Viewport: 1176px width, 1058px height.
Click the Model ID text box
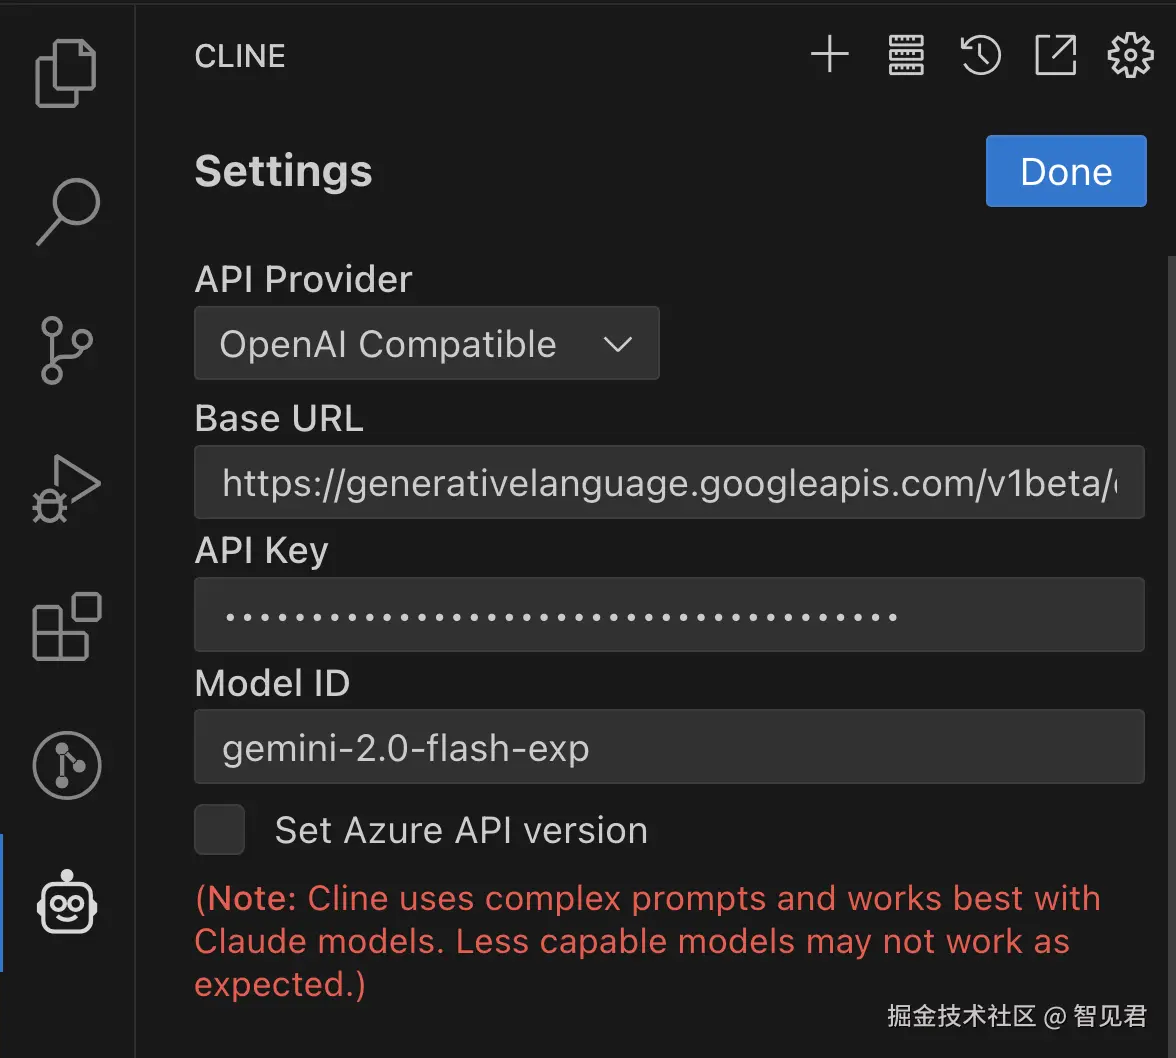pos(668,747)
